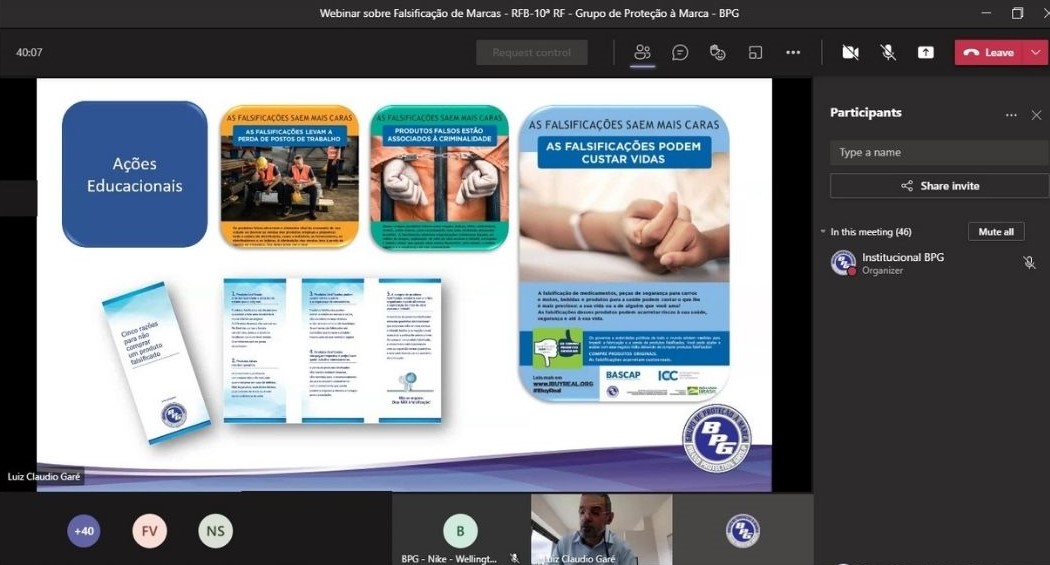The height and width of the screenshot is (565, 1050).
Task: Open the Show participants panel icon
Action: pyautogui.click(x=643, y=53)
